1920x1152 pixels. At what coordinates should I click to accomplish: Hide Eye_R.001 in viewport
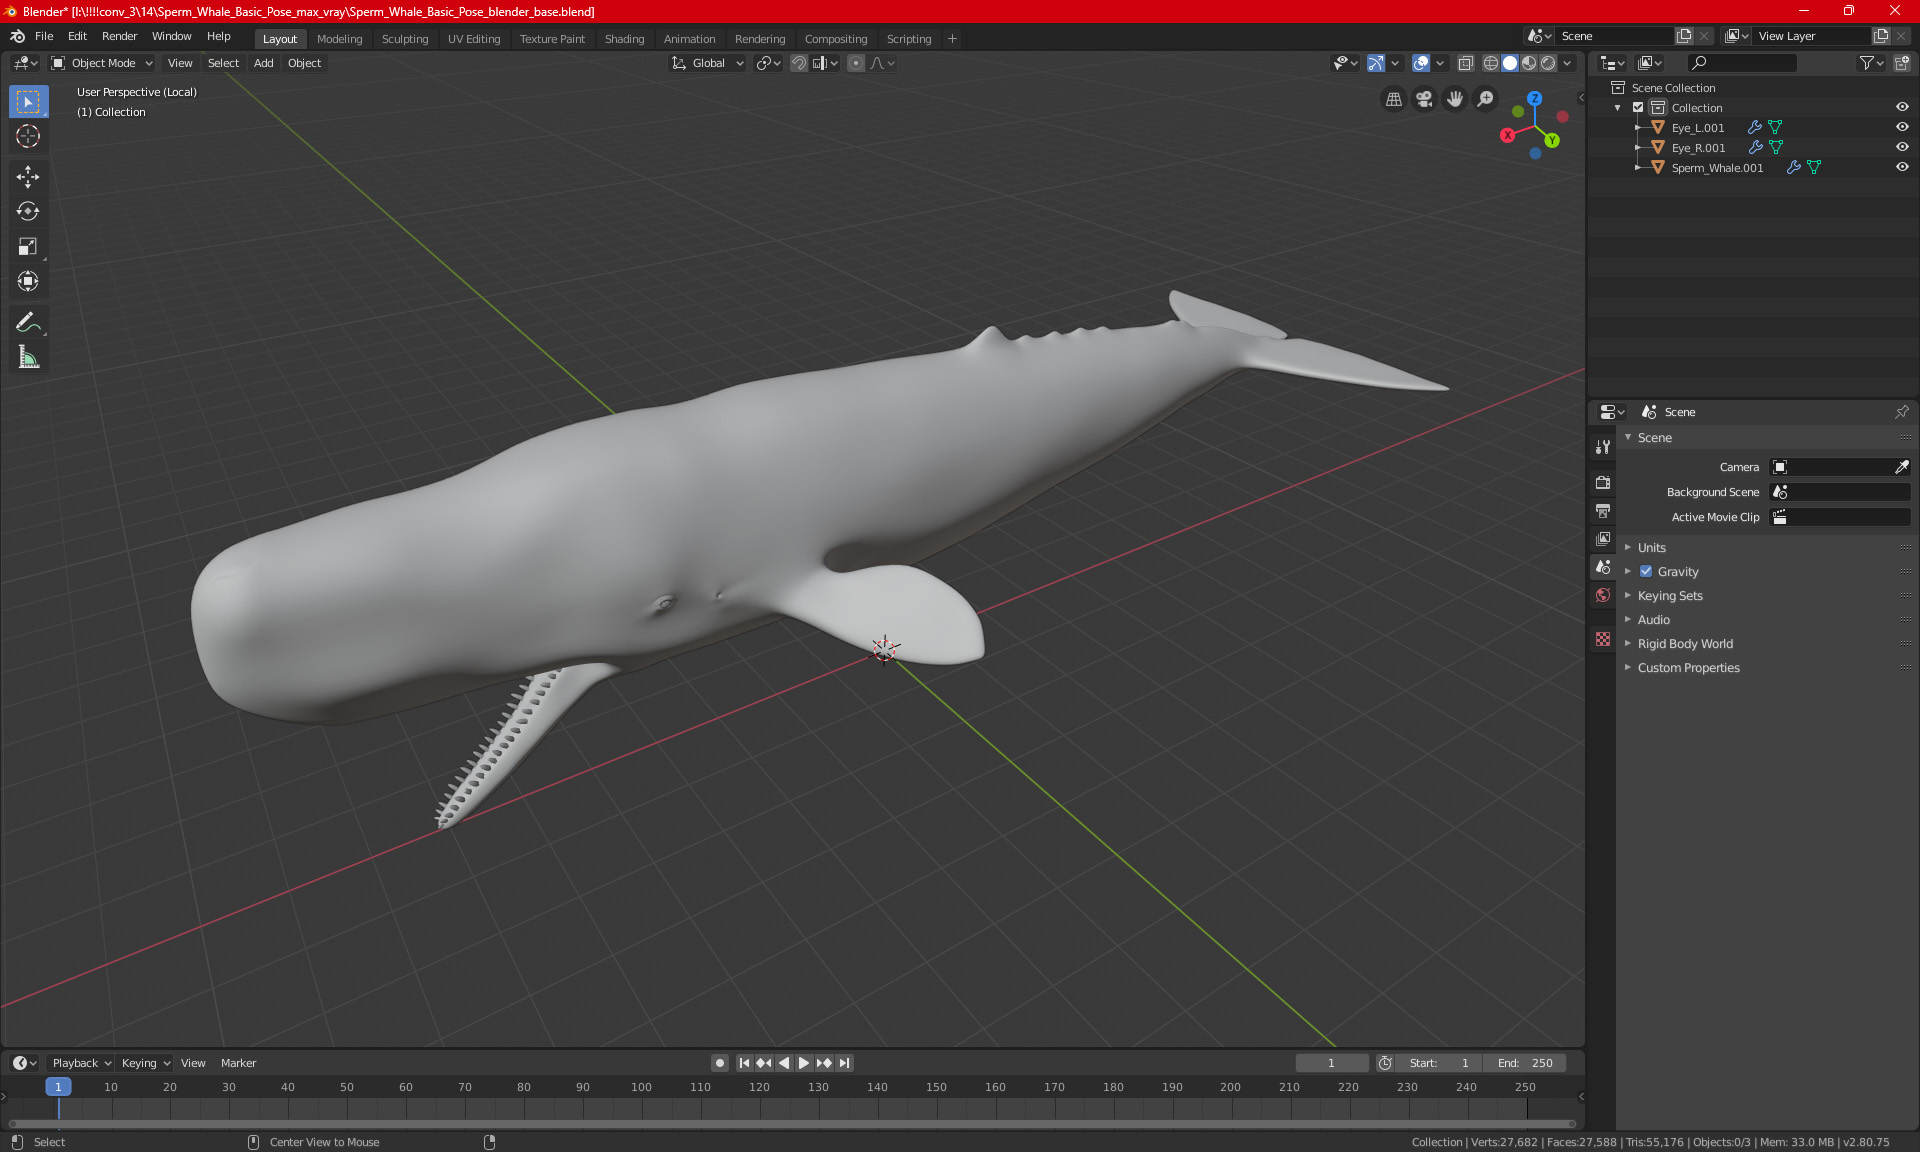coord(1902,148)
